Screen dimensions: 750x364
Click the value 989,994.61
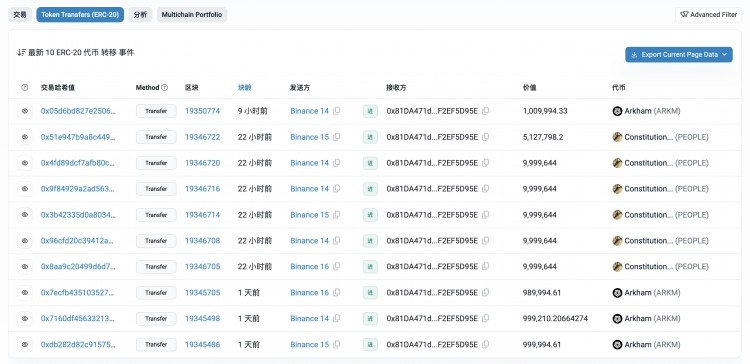(542, 293)
